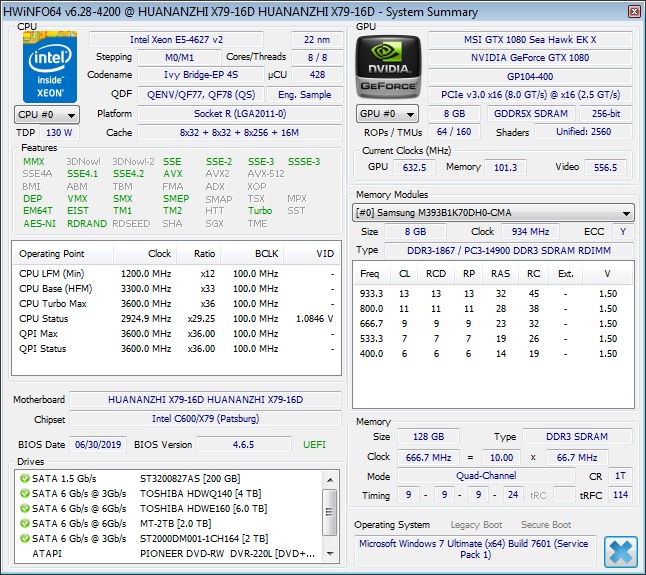Click the DDR3-1867 memory type field
The height and width of the screenshot is (575, 646).
click(x=509, y=250)
